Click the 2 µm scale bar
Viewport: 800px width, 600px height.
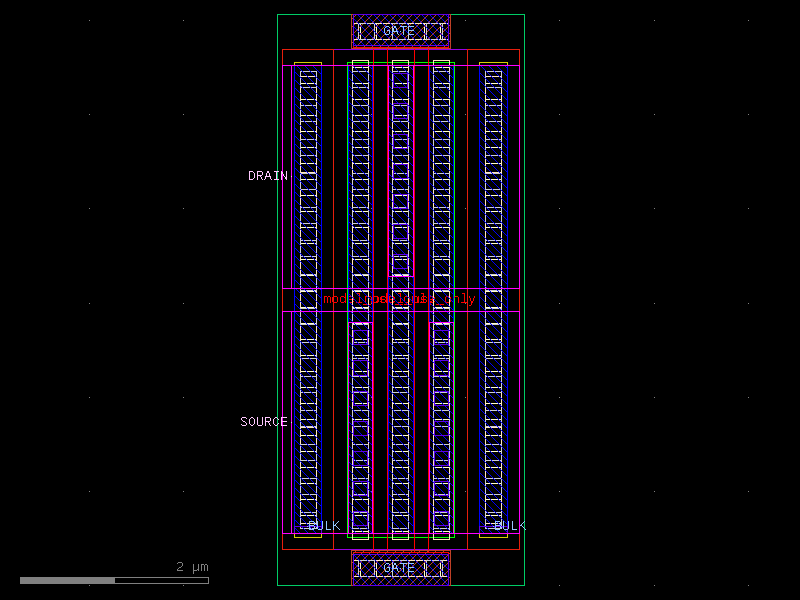pos(115,579)
